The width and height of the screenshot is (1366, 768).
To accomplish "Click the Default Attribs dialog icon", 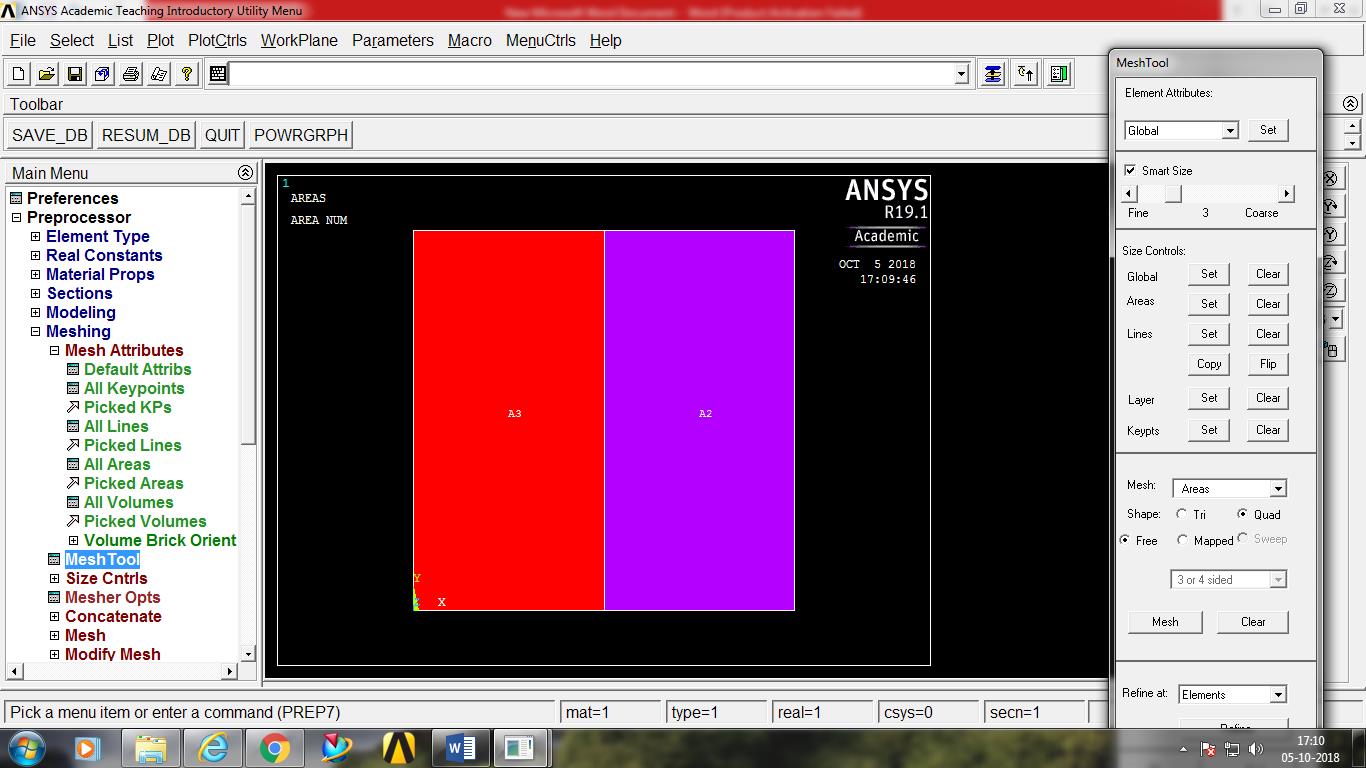I will click(x=73, y=369).
